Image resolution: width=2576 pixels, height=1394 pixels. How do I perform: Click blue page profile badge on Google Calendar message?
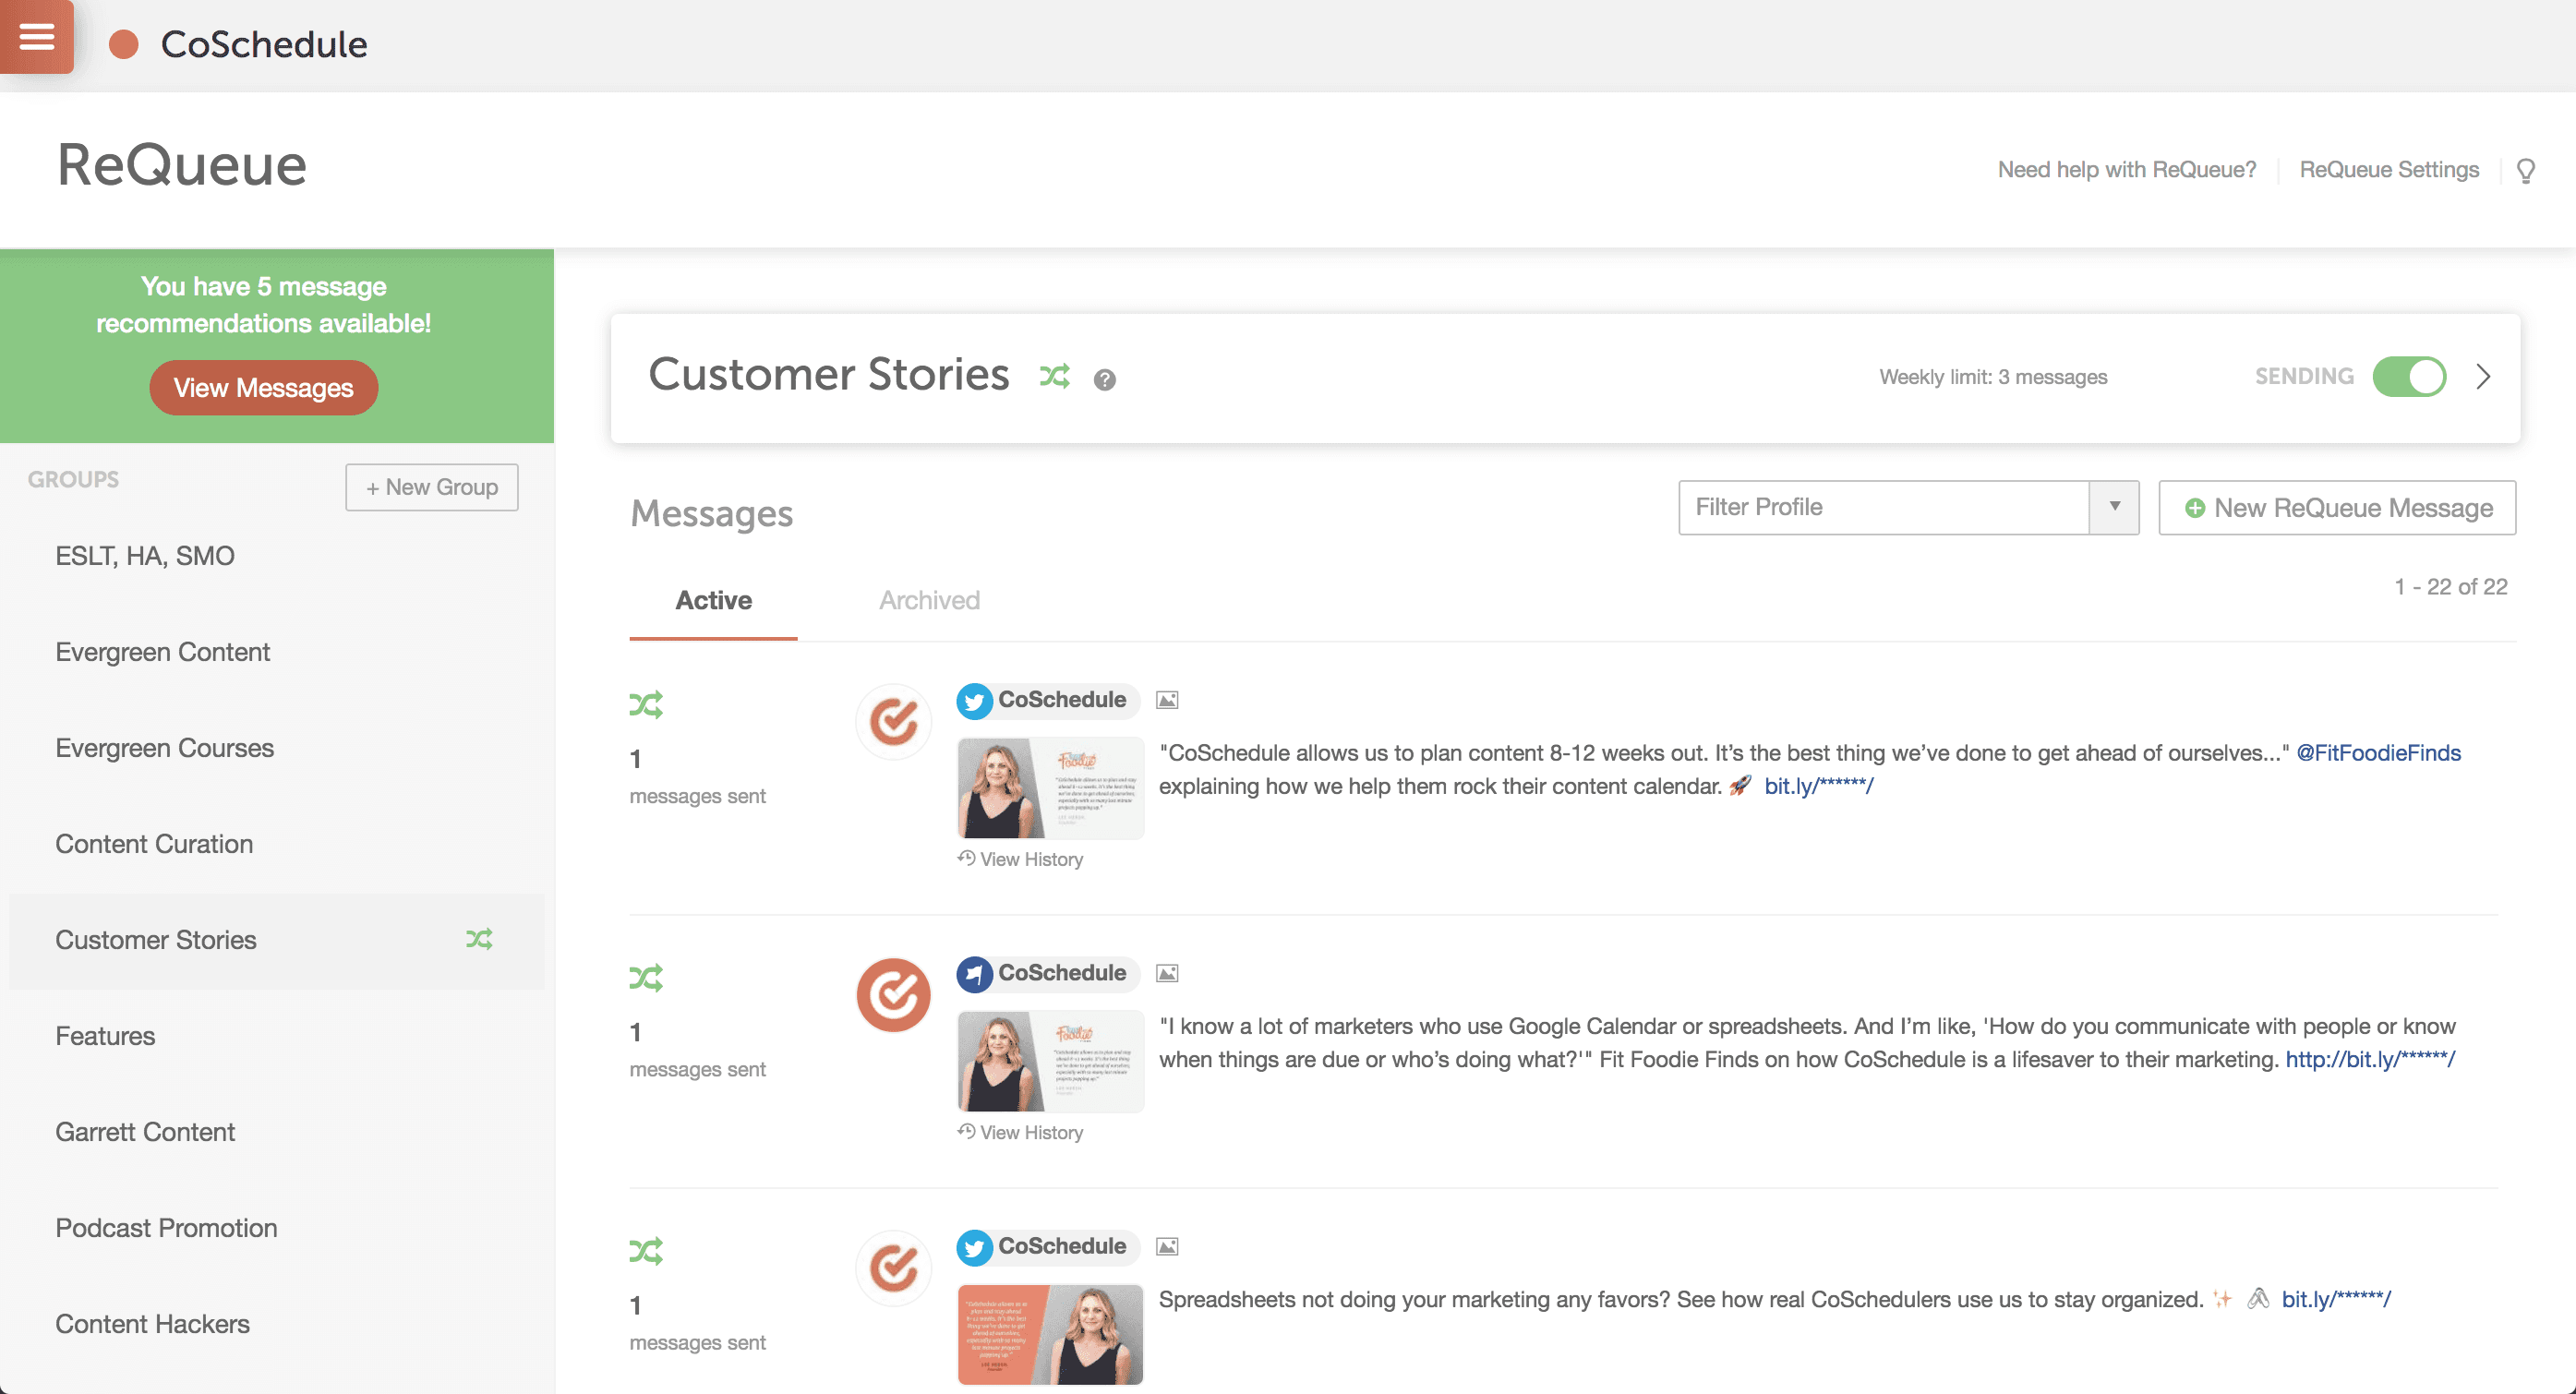coord(974,974)
